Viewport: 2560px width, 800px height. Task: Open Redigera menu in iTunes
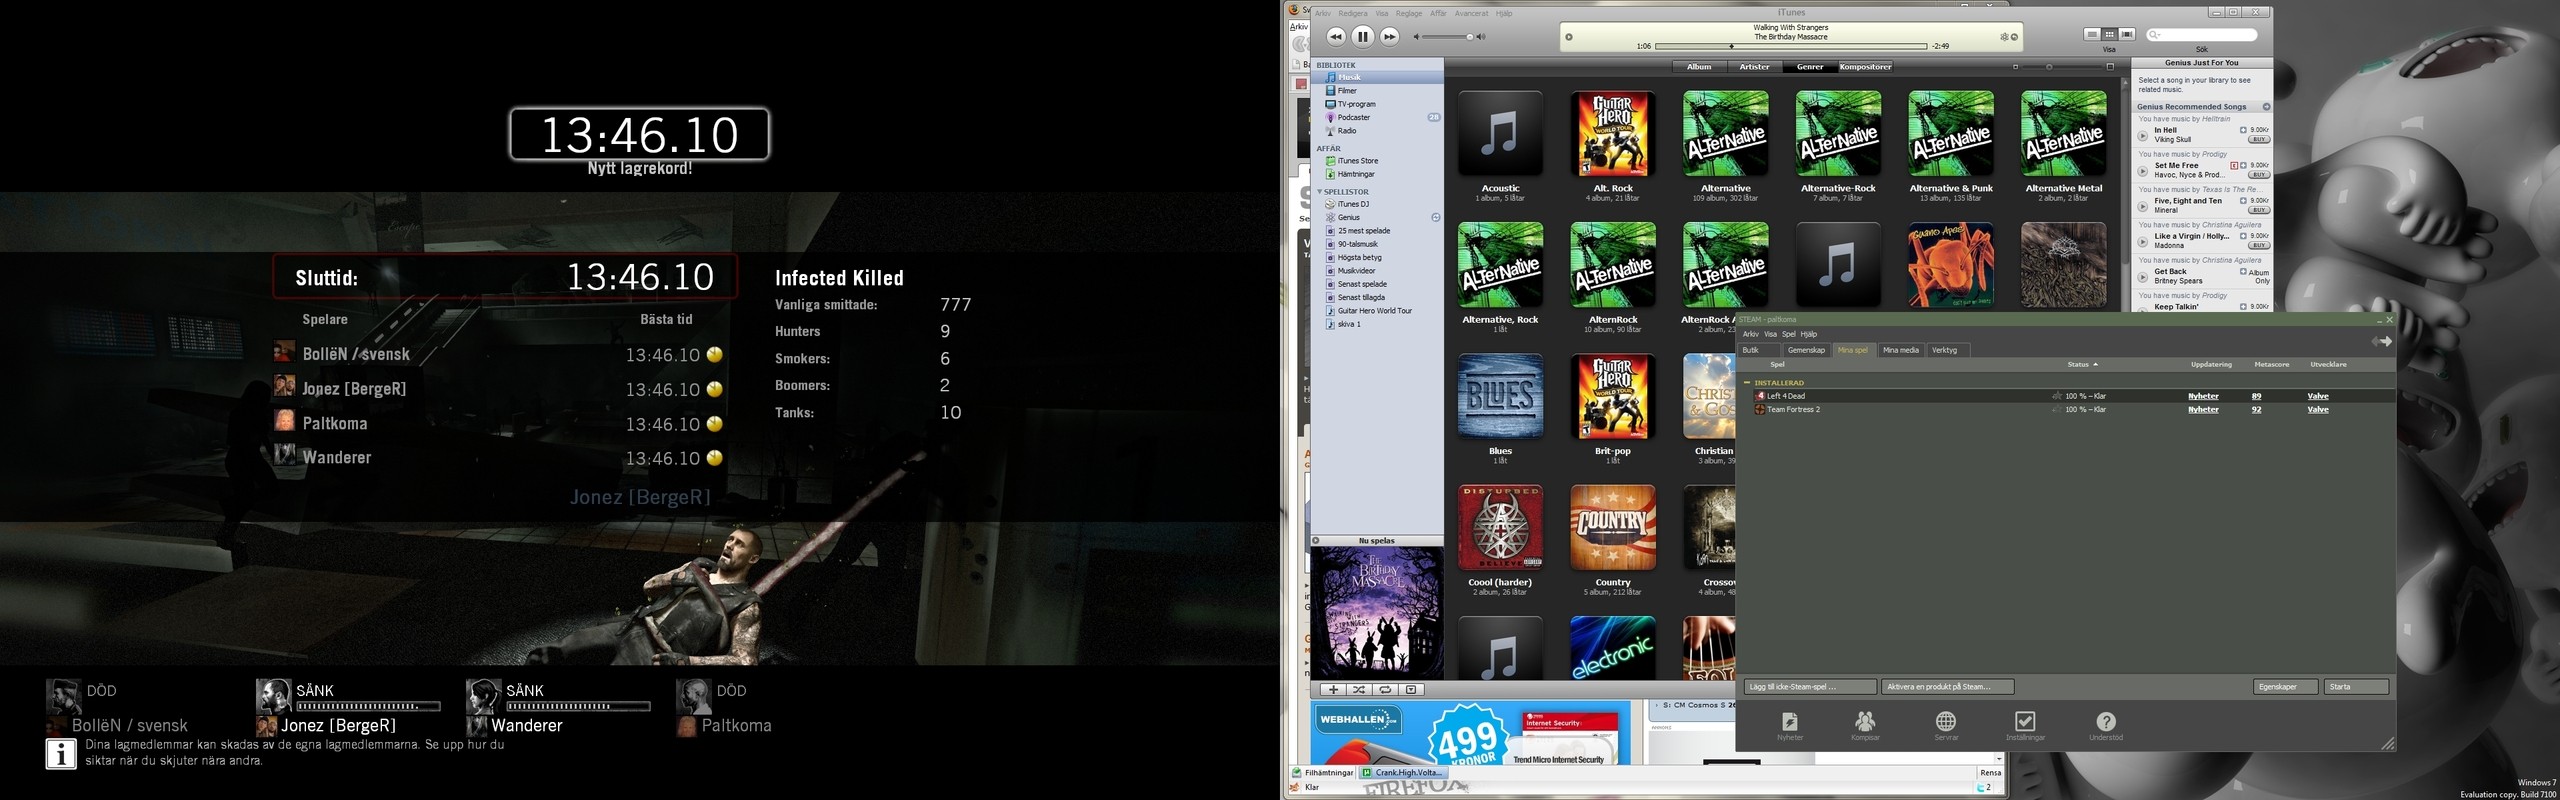1352,14
